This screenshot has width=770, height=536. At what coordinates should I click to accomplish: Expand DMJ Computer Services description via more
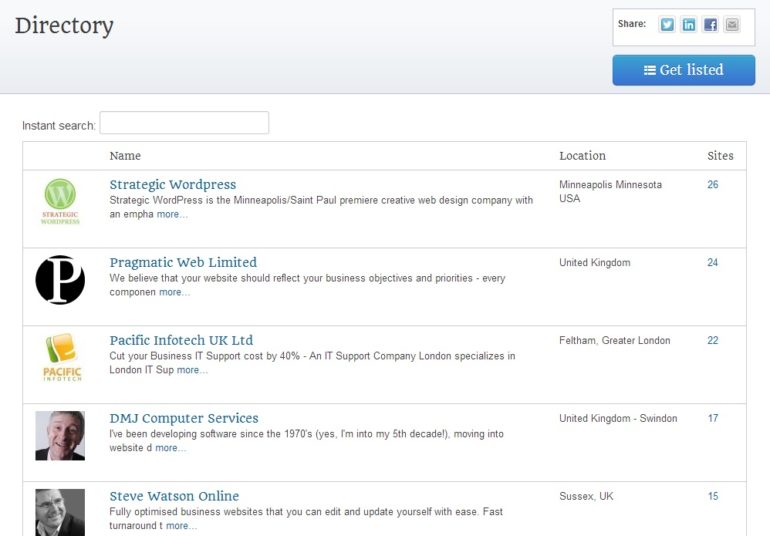point(171,448)
